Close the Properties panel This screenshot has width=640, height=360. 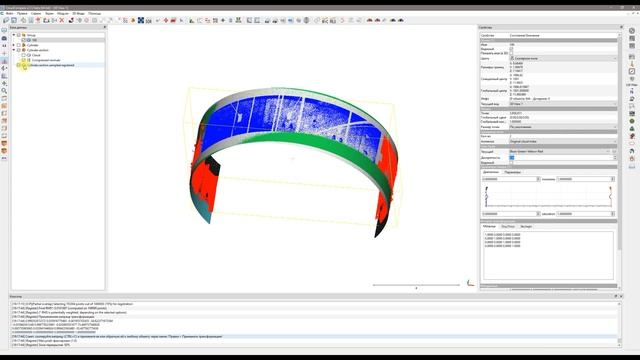[x=621, y=27]
